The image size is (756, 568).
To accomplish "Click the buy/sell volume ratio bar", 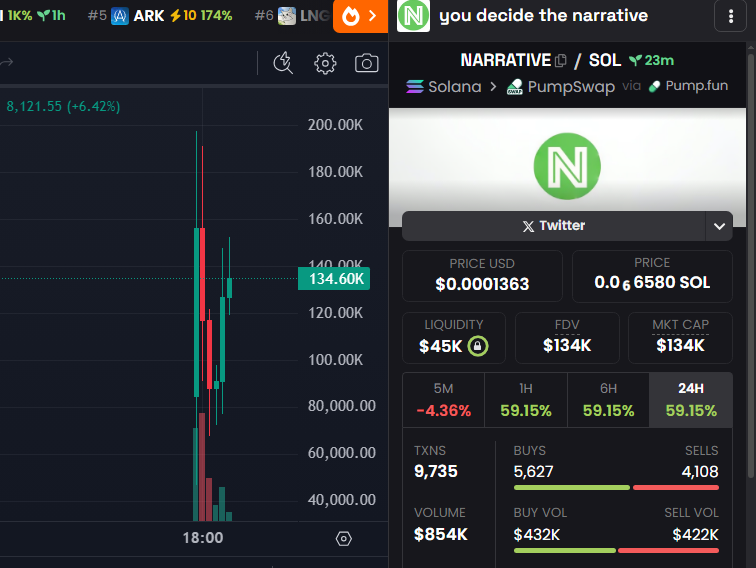I will pos(616,550).
